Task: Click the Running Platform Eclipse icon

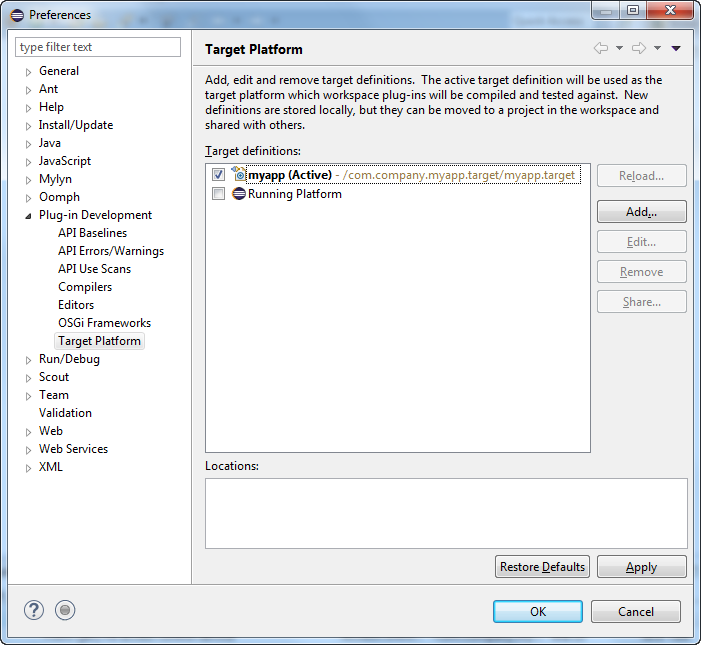Action: [x=239, y=194]
